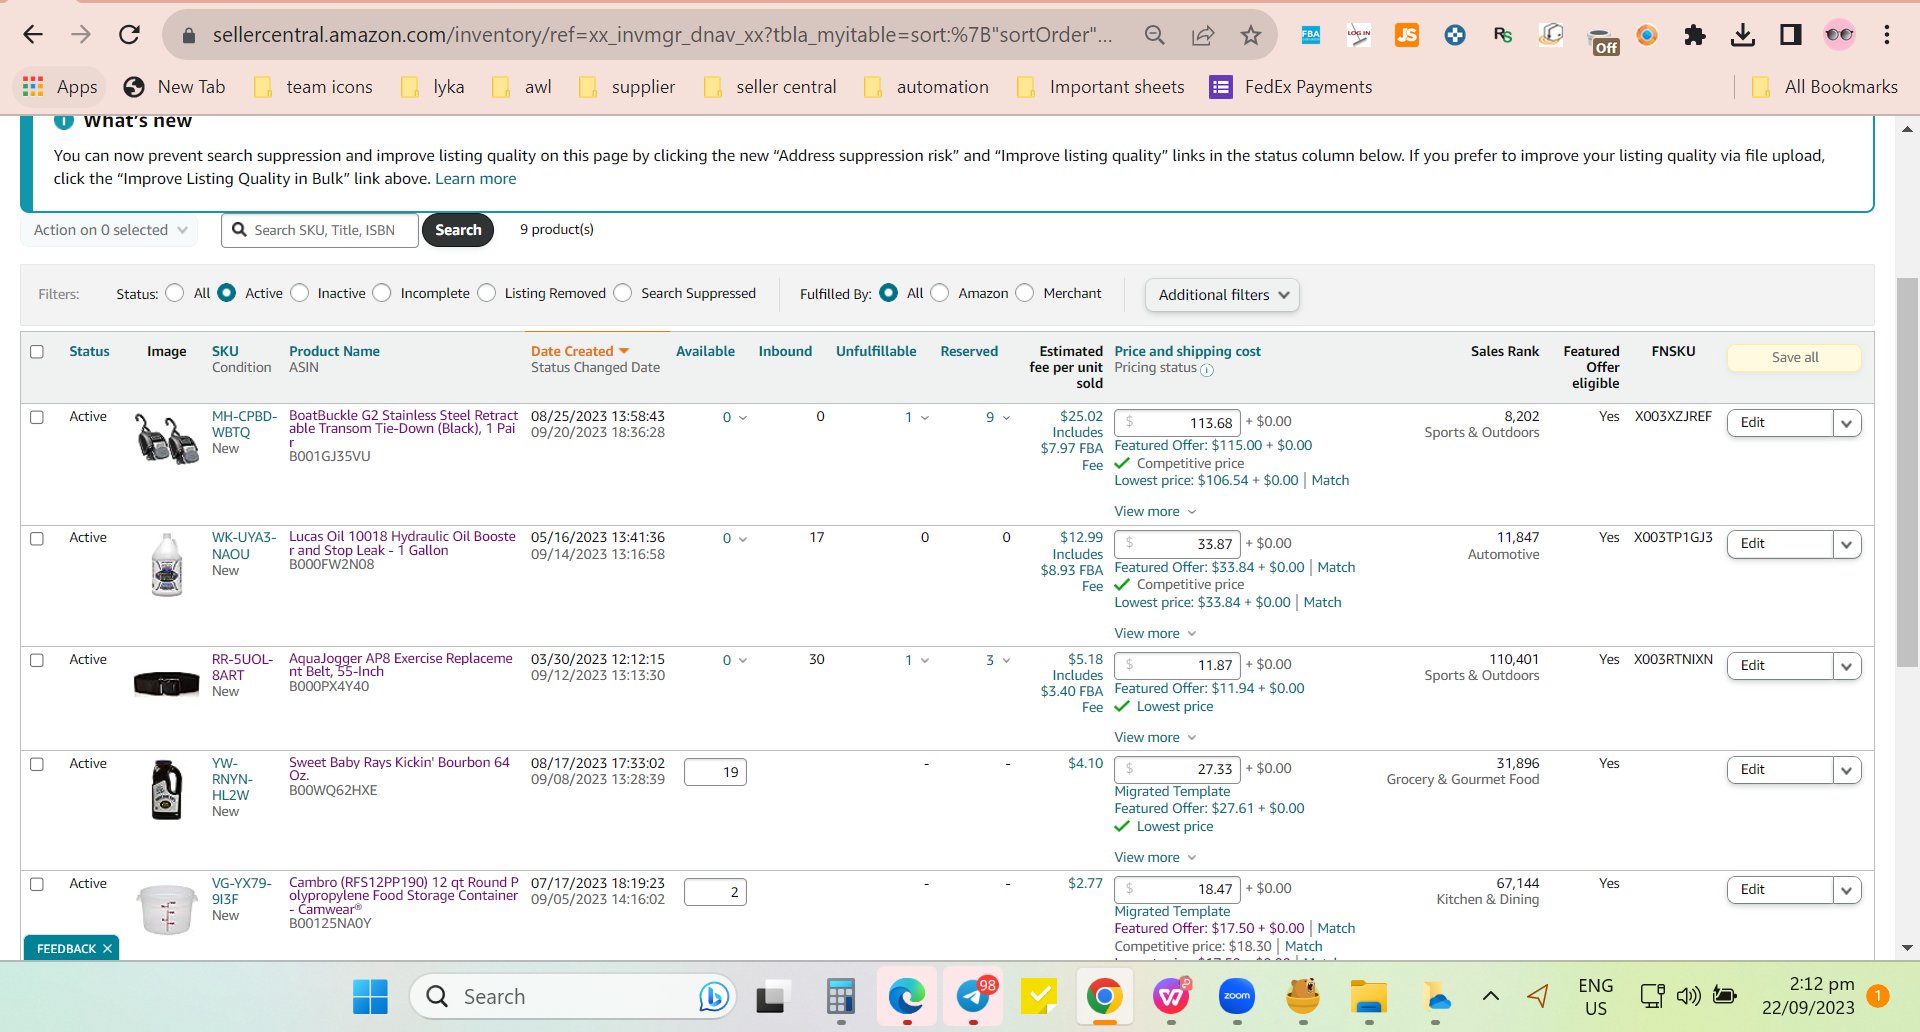This screenshot has width=1920, height=1032.
Task: Click the page vertical scrollbar thumb
Action: point(1907,470)
